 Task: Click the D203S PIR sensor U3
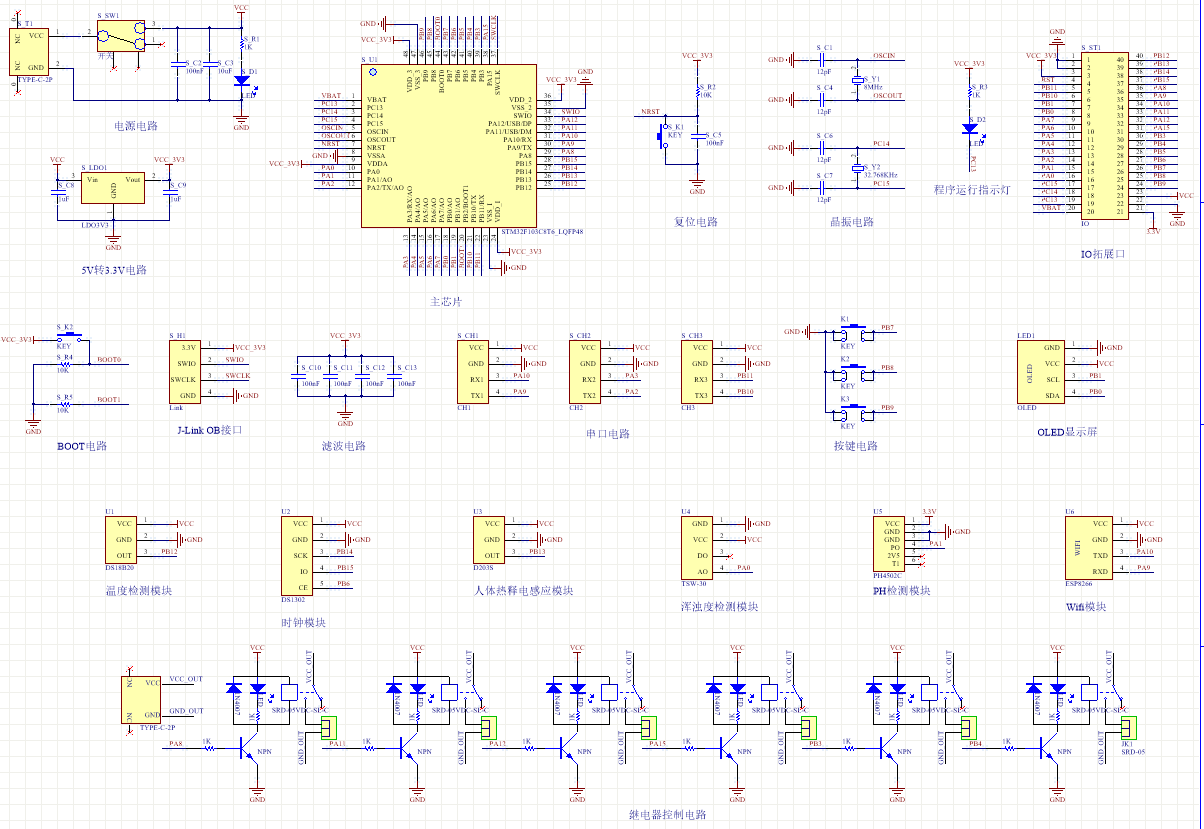(x=490, y=540)
